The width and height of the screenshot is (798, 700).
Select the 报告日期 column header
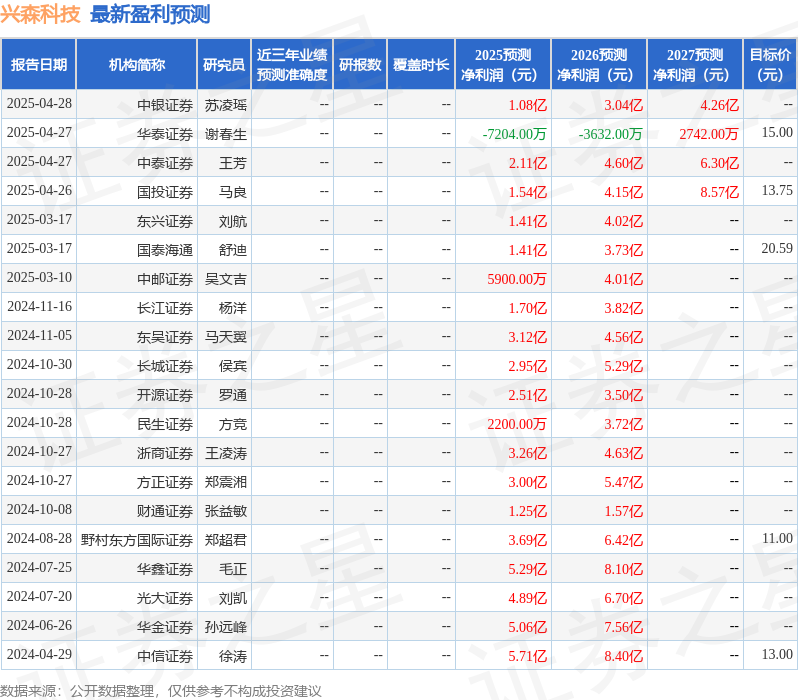click(x=39, y=65)
